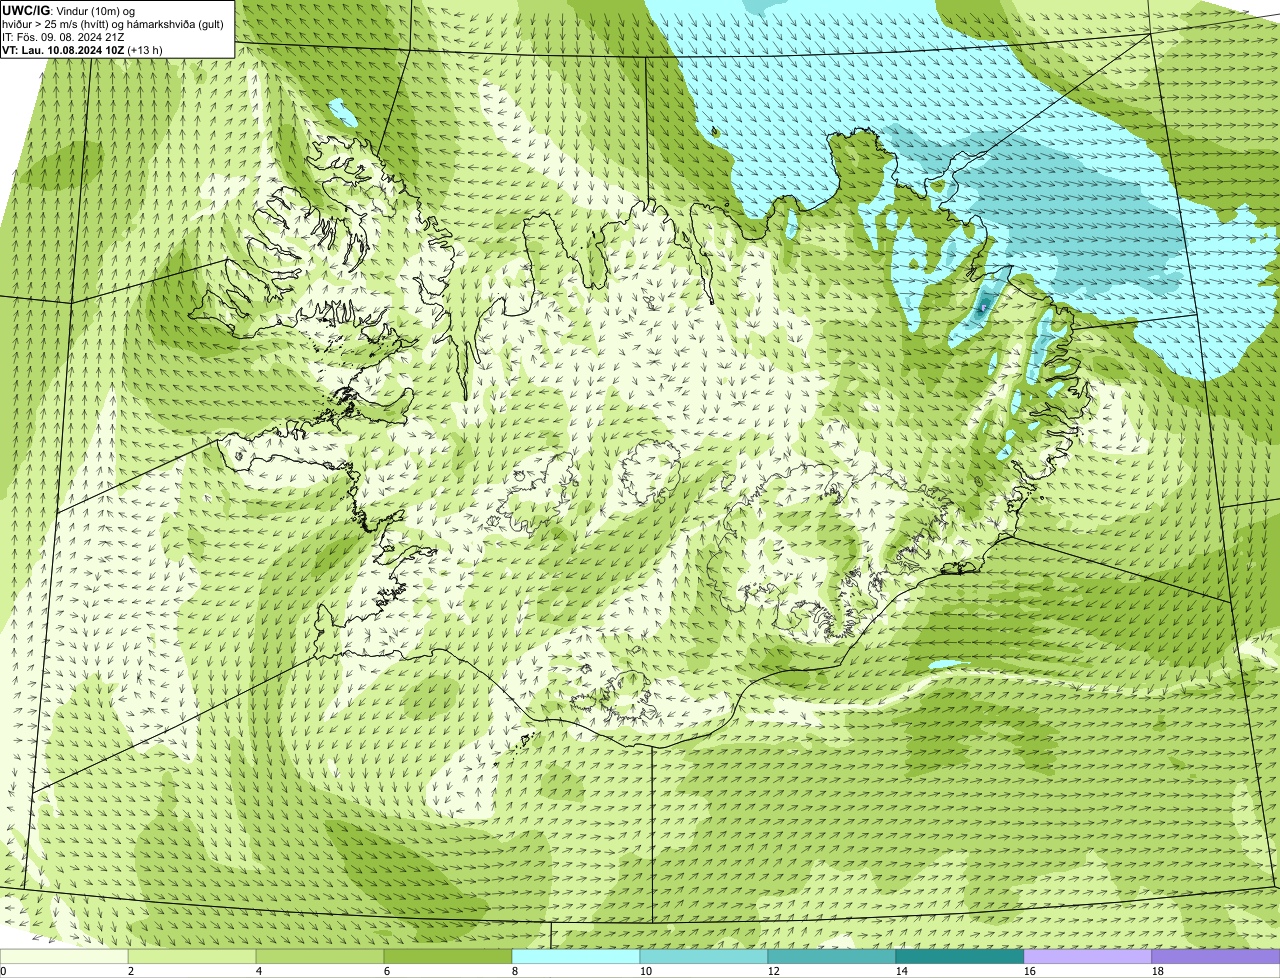This screenshot has width=1280, height=978.
Task: Choose the 16–18 m/s lavender legend swatch
Action: click(x=1088, y=956)
